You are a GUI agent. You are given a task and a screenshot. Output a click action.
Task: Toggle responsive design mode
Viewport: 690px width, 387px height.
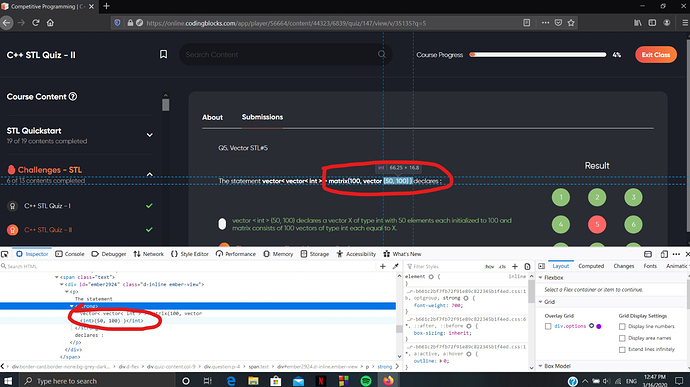664,254
